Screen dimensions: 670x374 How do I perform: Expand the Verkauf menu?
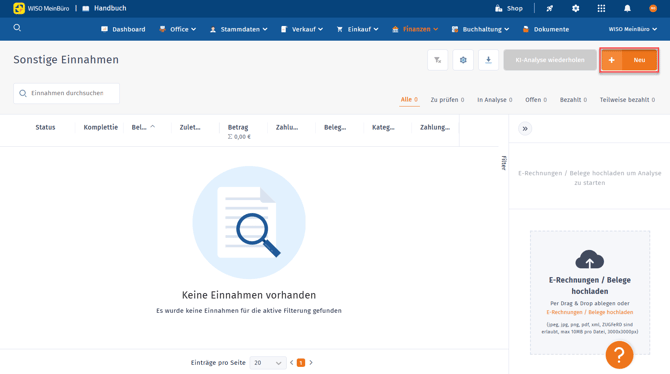302,29
